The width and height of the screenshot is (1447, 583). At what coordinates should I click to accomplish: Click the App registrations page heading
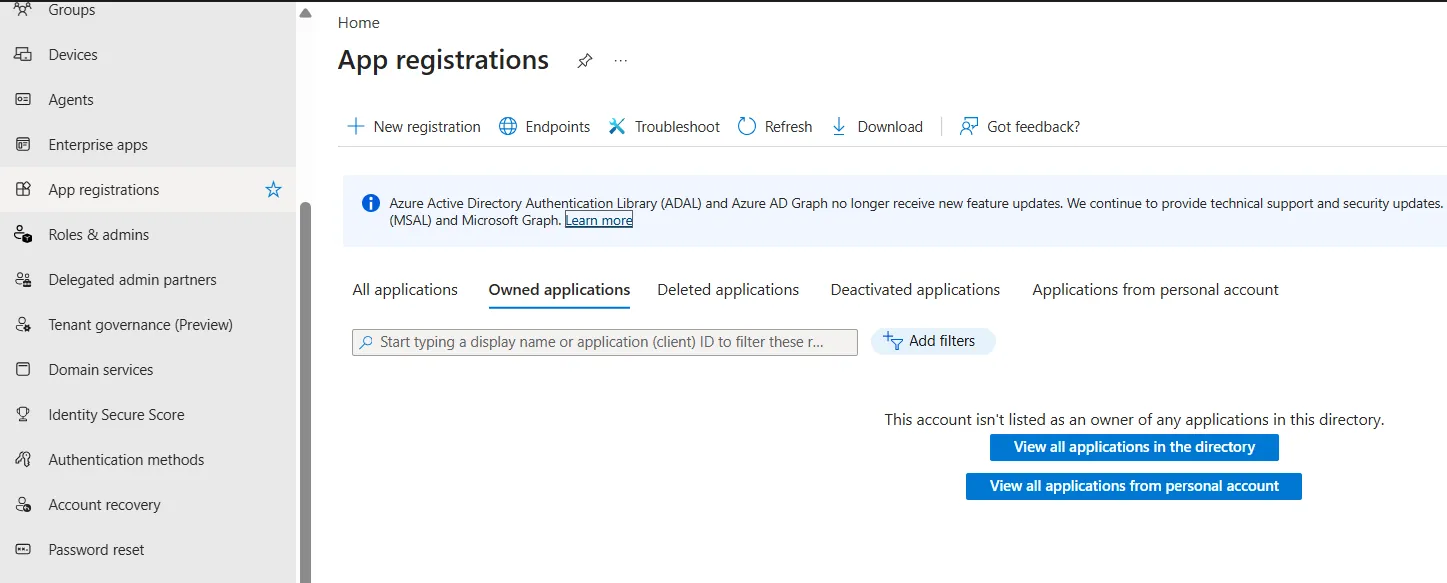point(443,60)
